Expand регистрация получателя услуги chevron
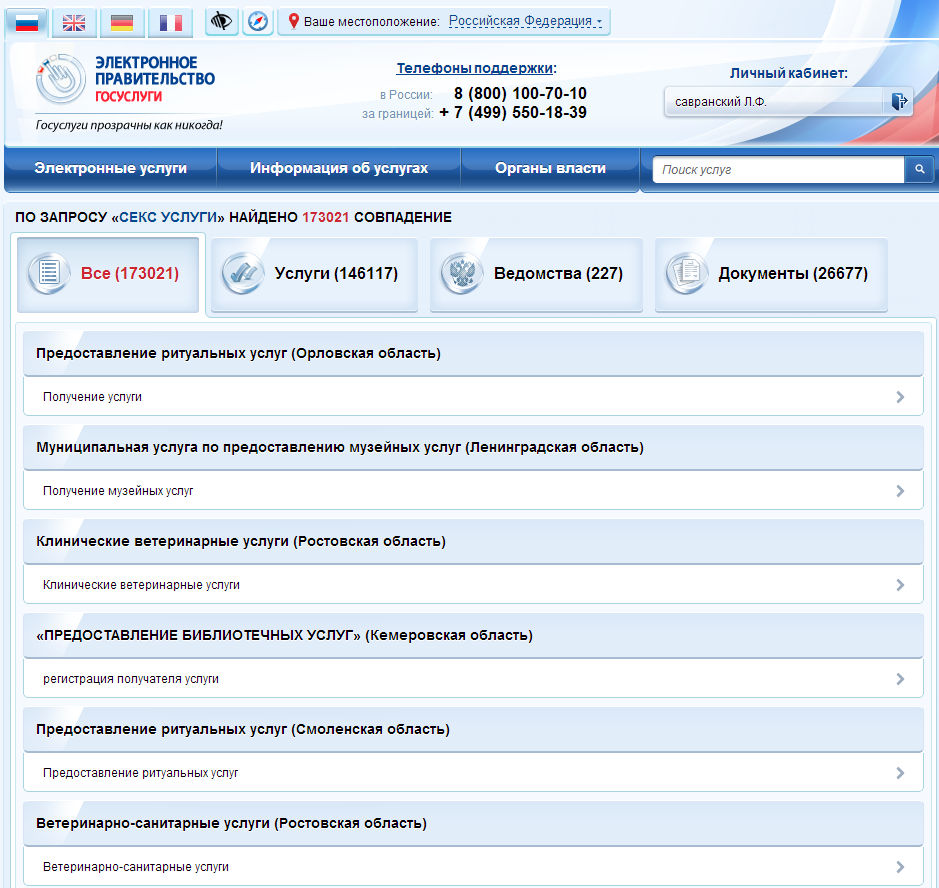This screenshot has width=939, height=888. point(900,679)
